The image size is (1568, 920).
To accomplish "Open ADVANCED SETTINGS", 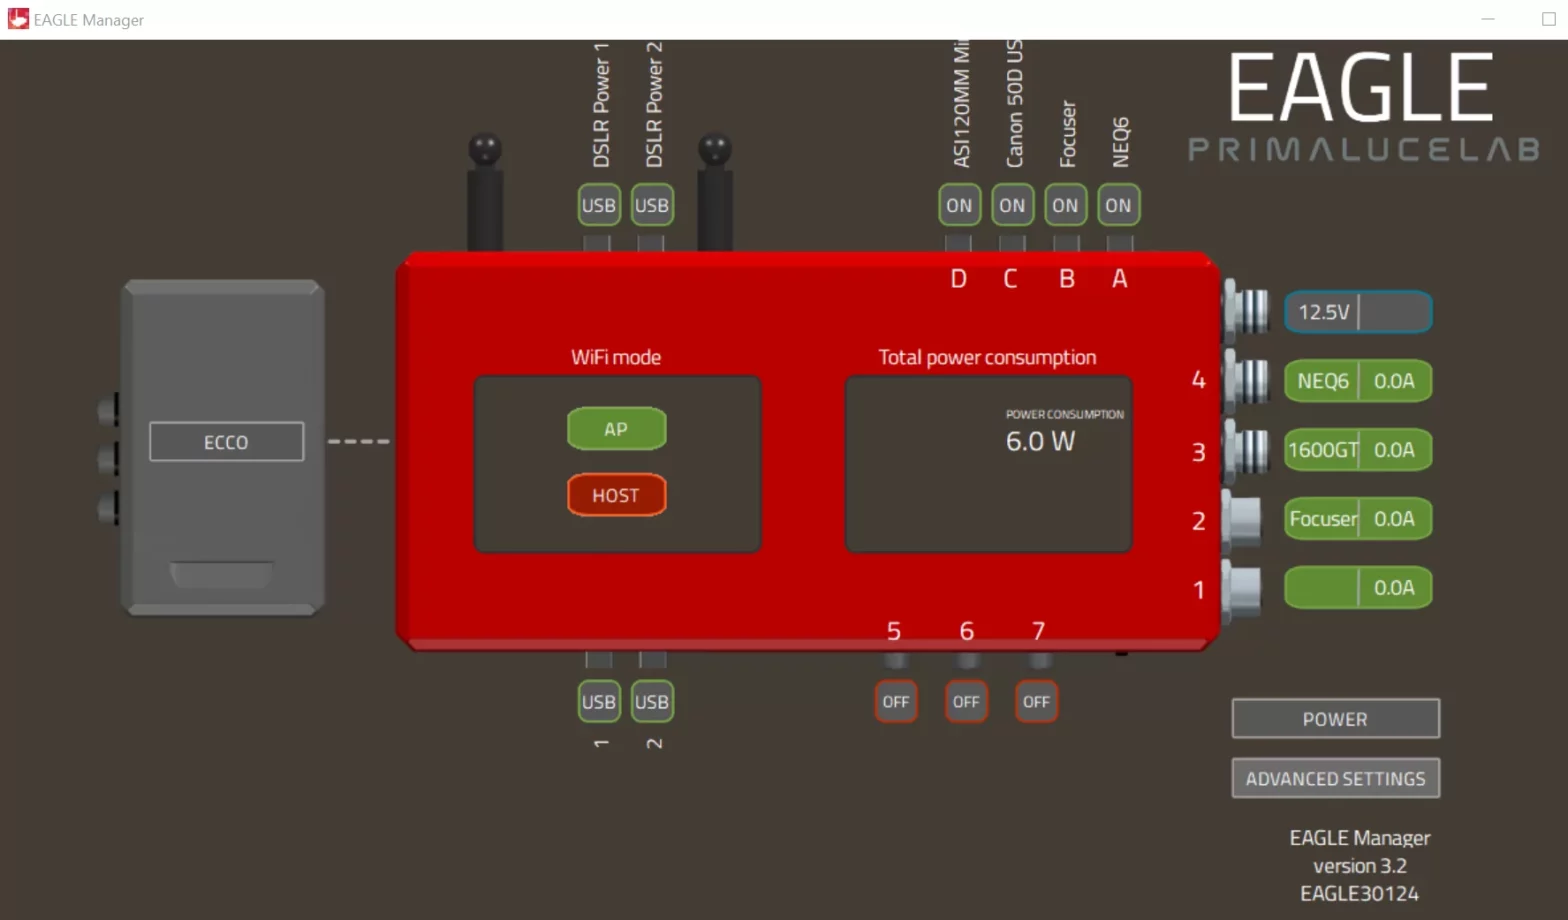I will [x=1335, y=778].
